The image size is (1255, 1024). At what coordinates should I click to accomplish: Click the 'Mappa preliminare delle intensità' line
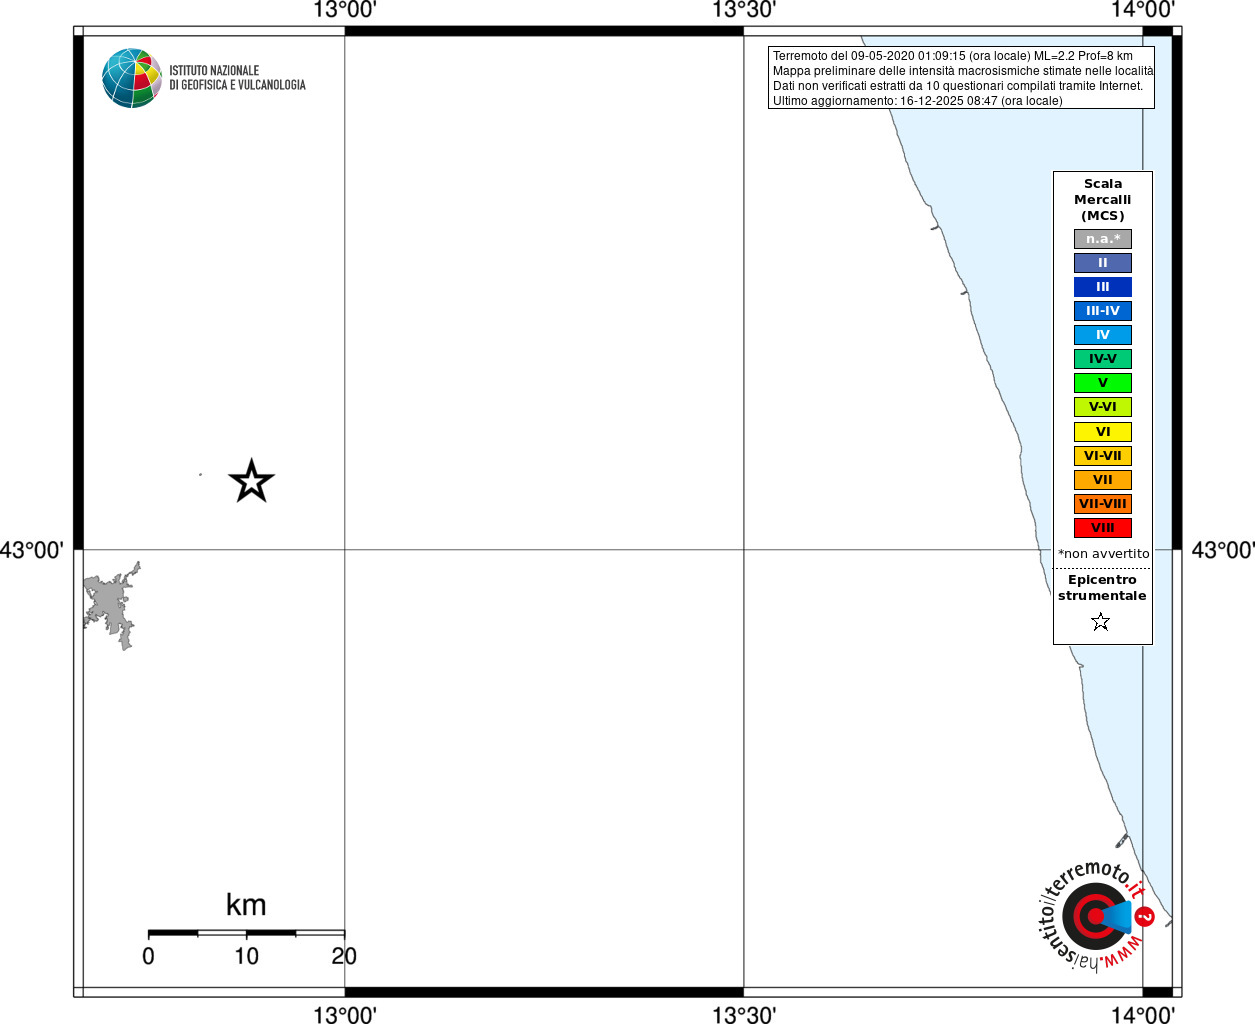click(963, 71)
